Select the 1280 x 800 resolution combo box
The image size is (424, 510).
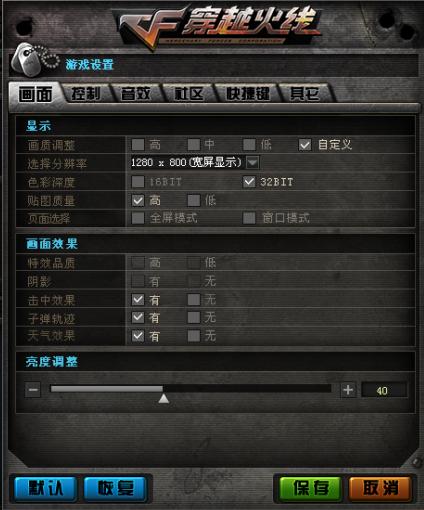tap(195, 163)
